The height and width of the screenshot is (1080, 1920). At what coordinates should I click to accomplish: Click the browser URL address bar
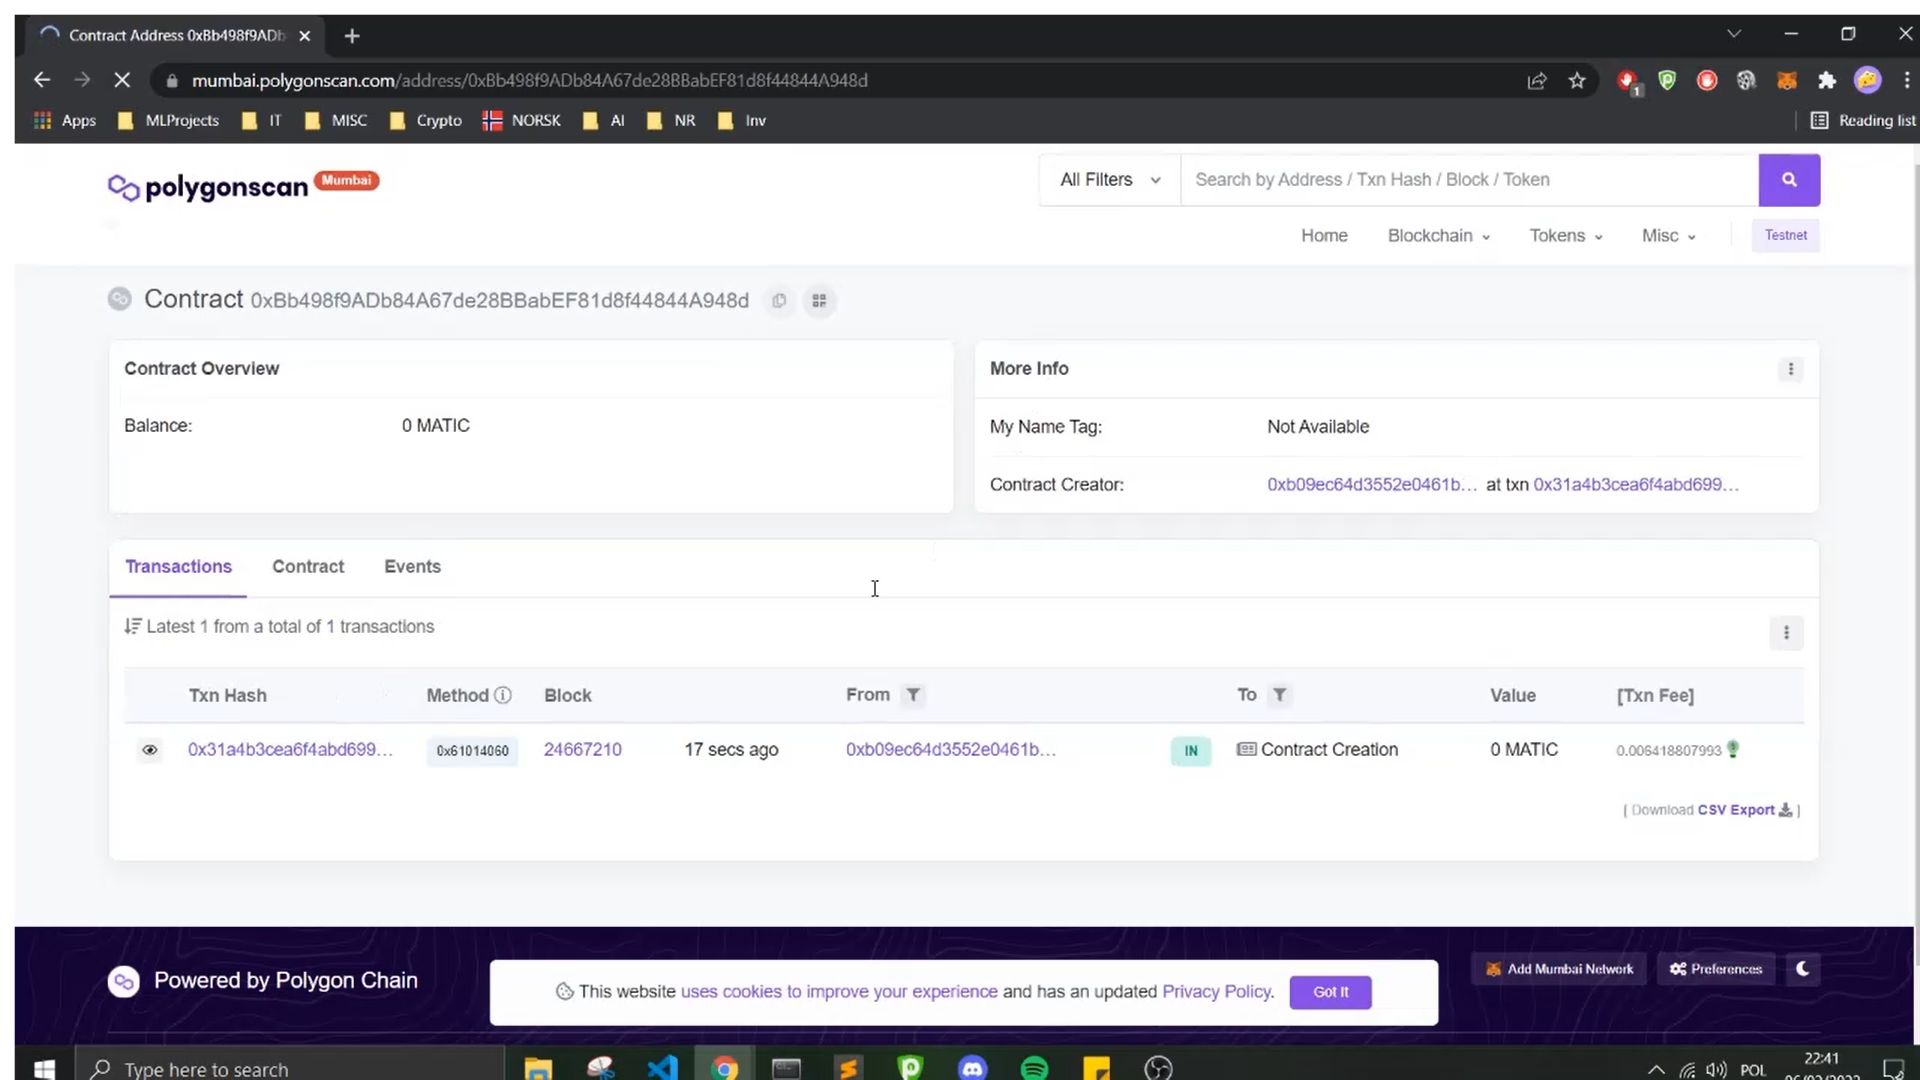[840, 81]
